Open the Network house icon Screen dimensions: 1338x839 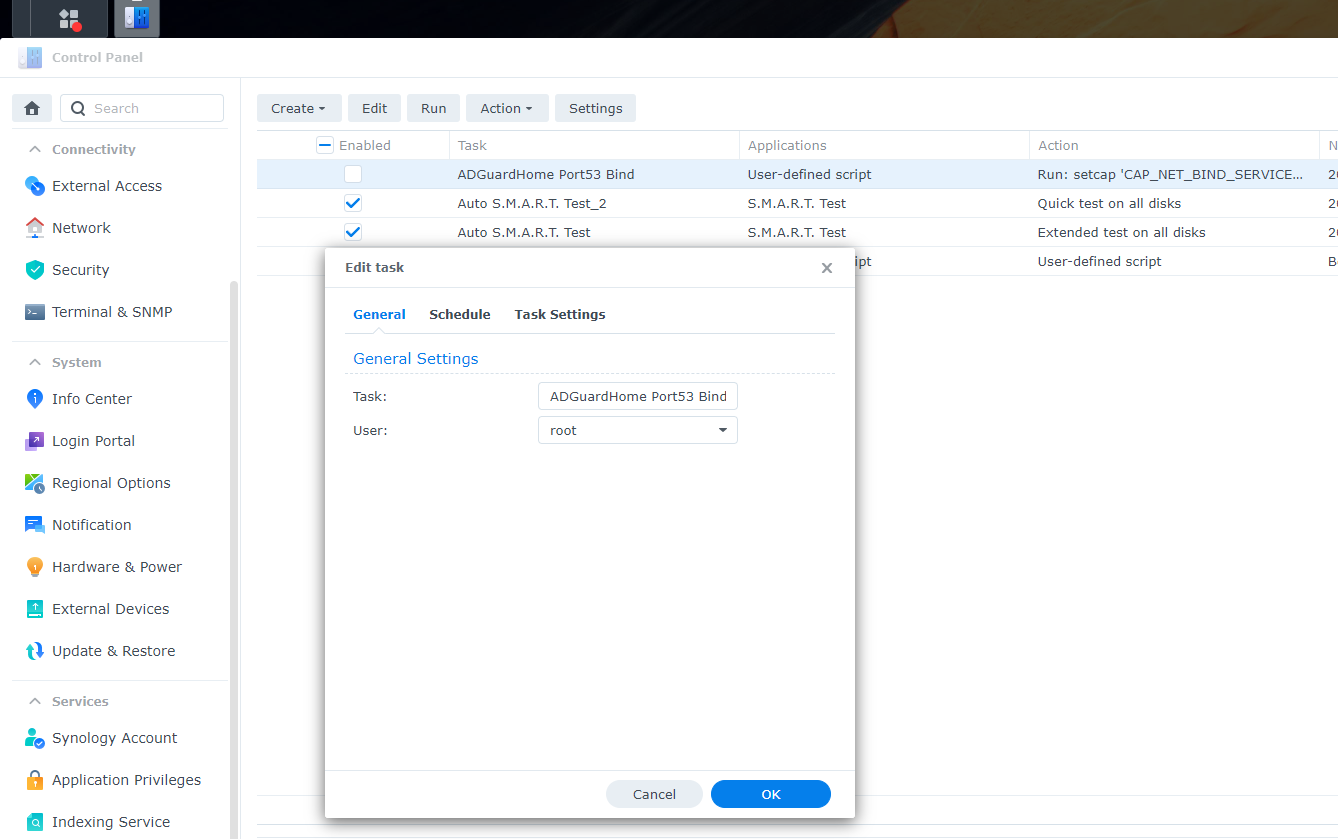coord(35,228)
